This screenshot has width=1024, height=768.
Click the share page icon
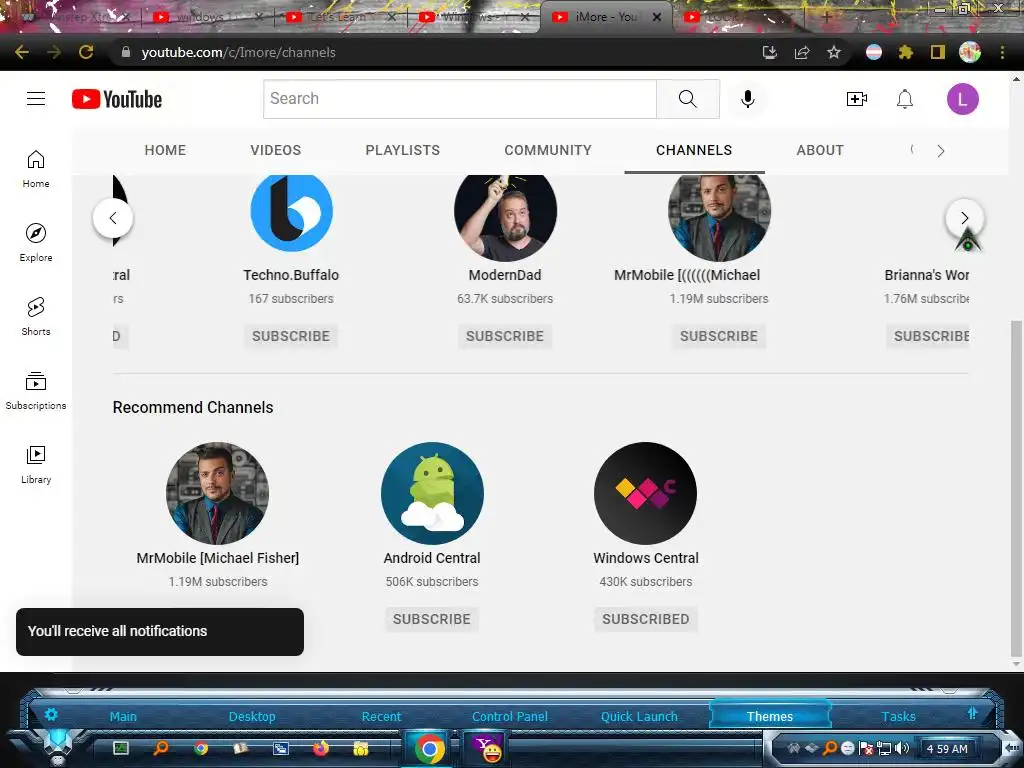[x=802, y=52]
